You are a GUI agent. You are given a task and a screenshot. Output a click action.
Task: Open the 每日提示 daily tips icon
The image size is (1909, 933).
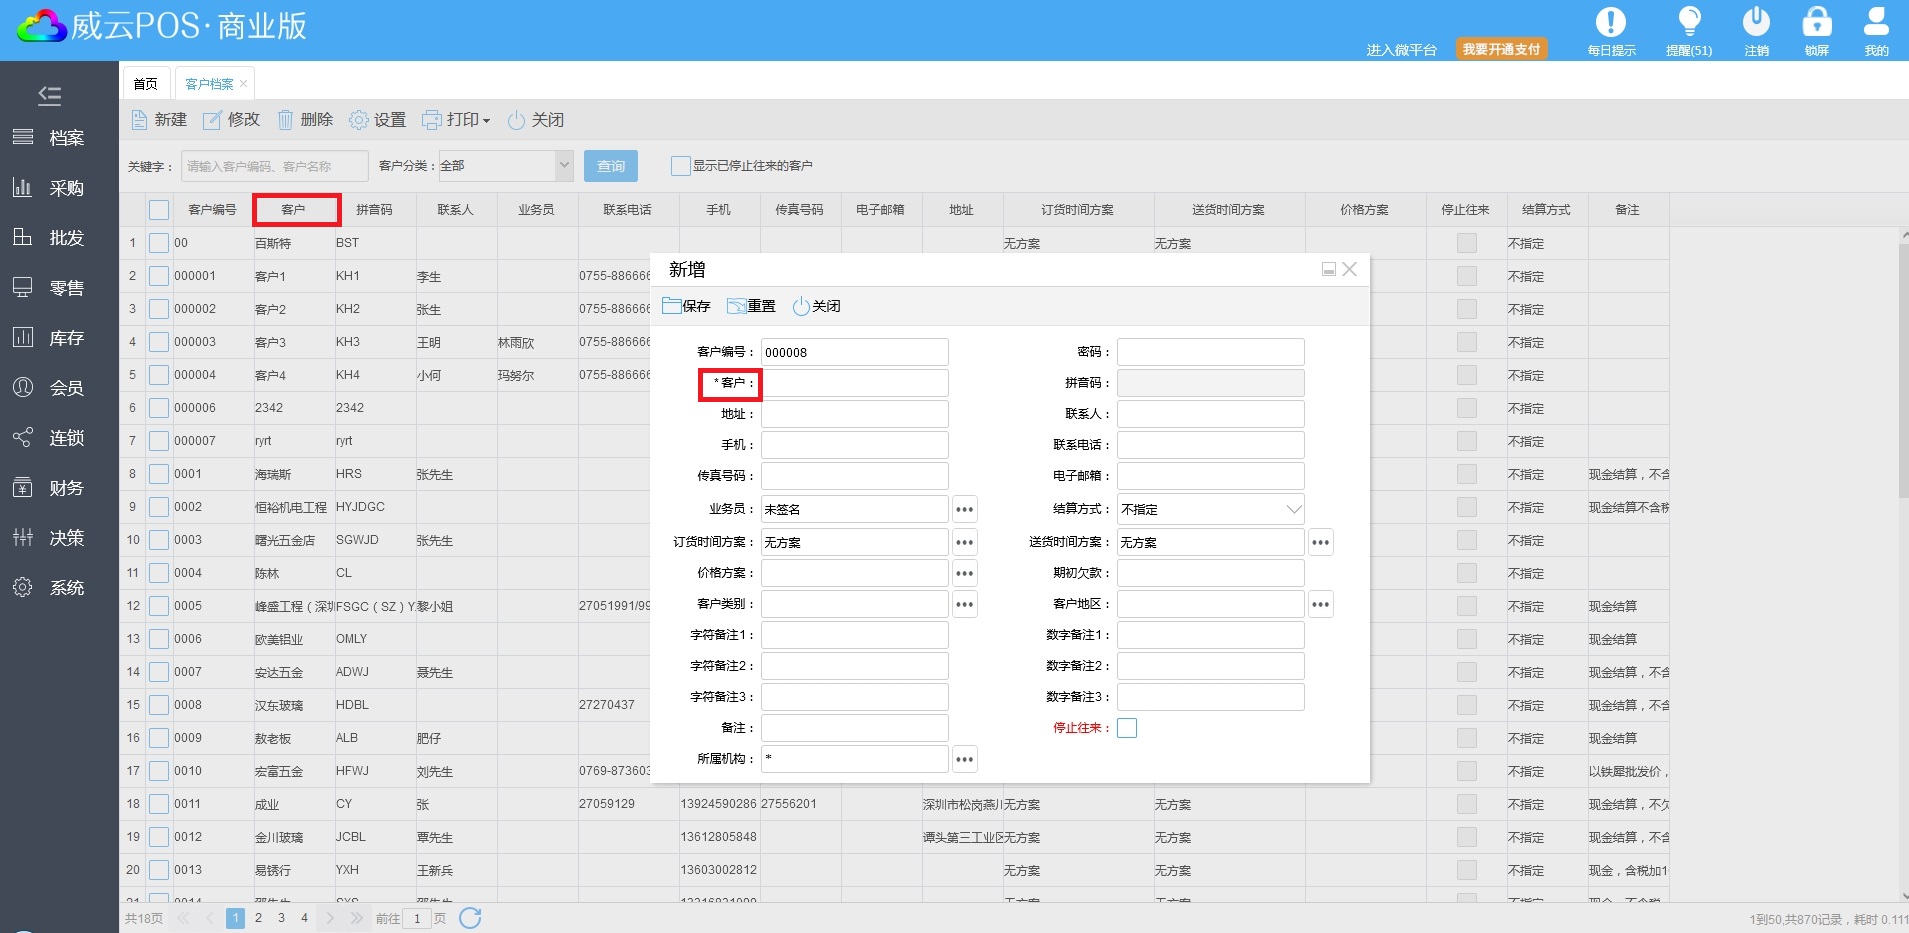point(1610,22)
